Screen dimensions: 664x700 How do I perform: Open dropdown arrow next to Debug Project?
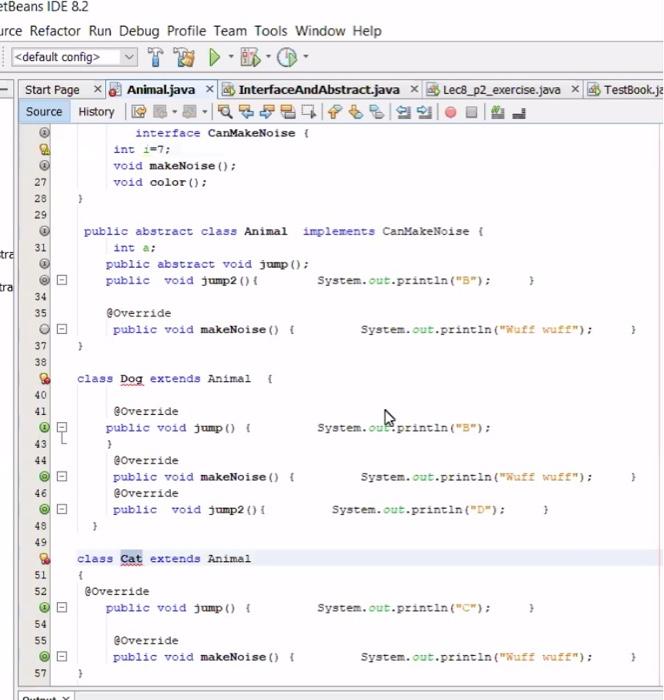tap(268, 57)
